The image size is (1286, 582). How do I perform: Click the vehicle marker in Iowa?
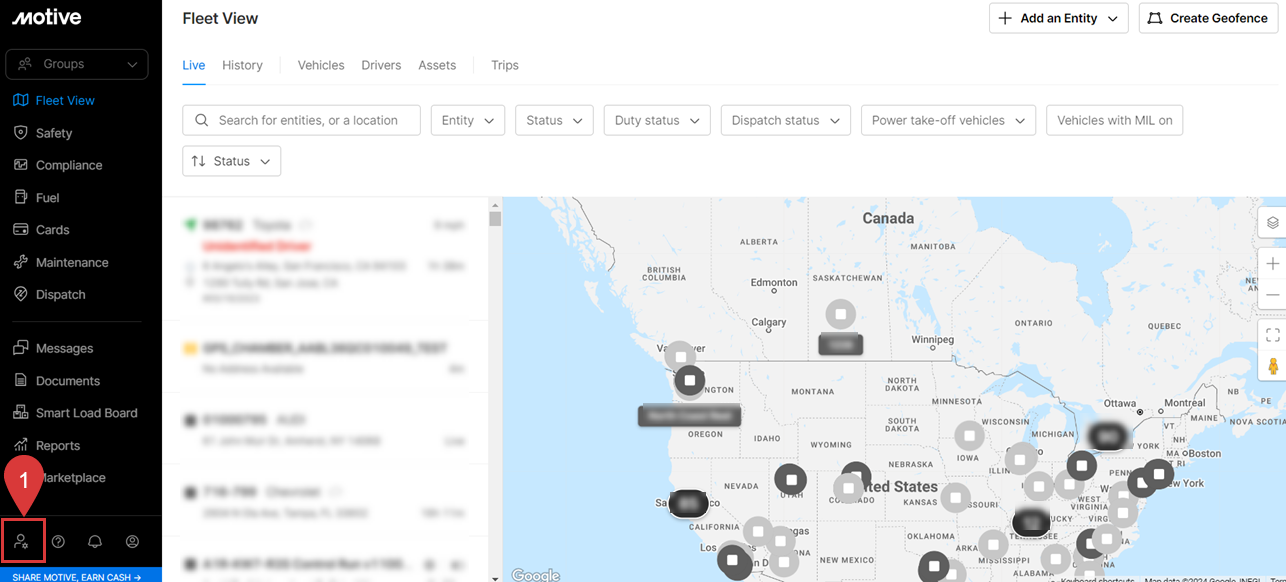pos(969,437)
